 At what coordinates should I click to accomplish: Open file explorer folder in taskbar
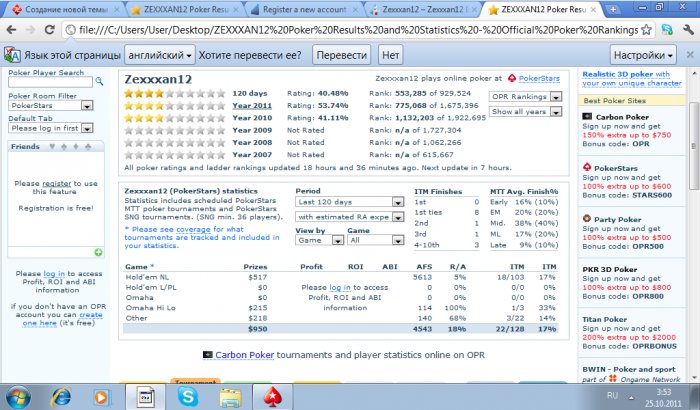(230, 397)
